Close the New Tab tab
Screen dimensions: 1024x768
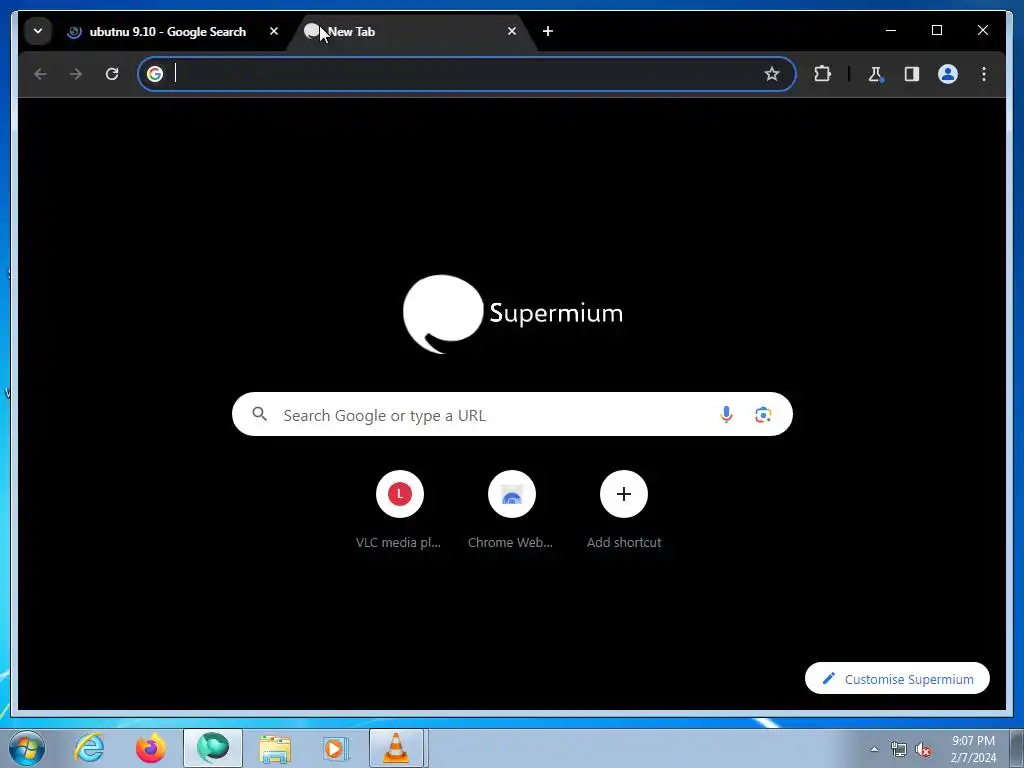pyautogui.click(x=511, y=31)
